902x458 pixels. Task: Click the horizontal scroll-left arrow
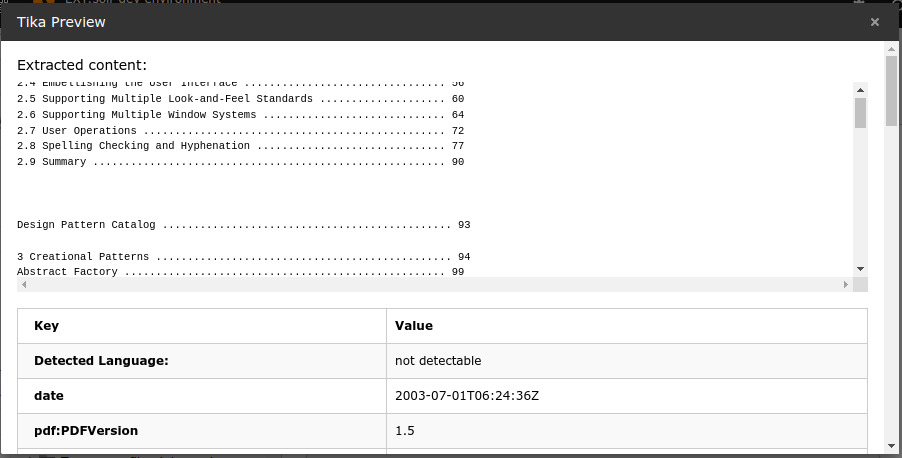23,285
